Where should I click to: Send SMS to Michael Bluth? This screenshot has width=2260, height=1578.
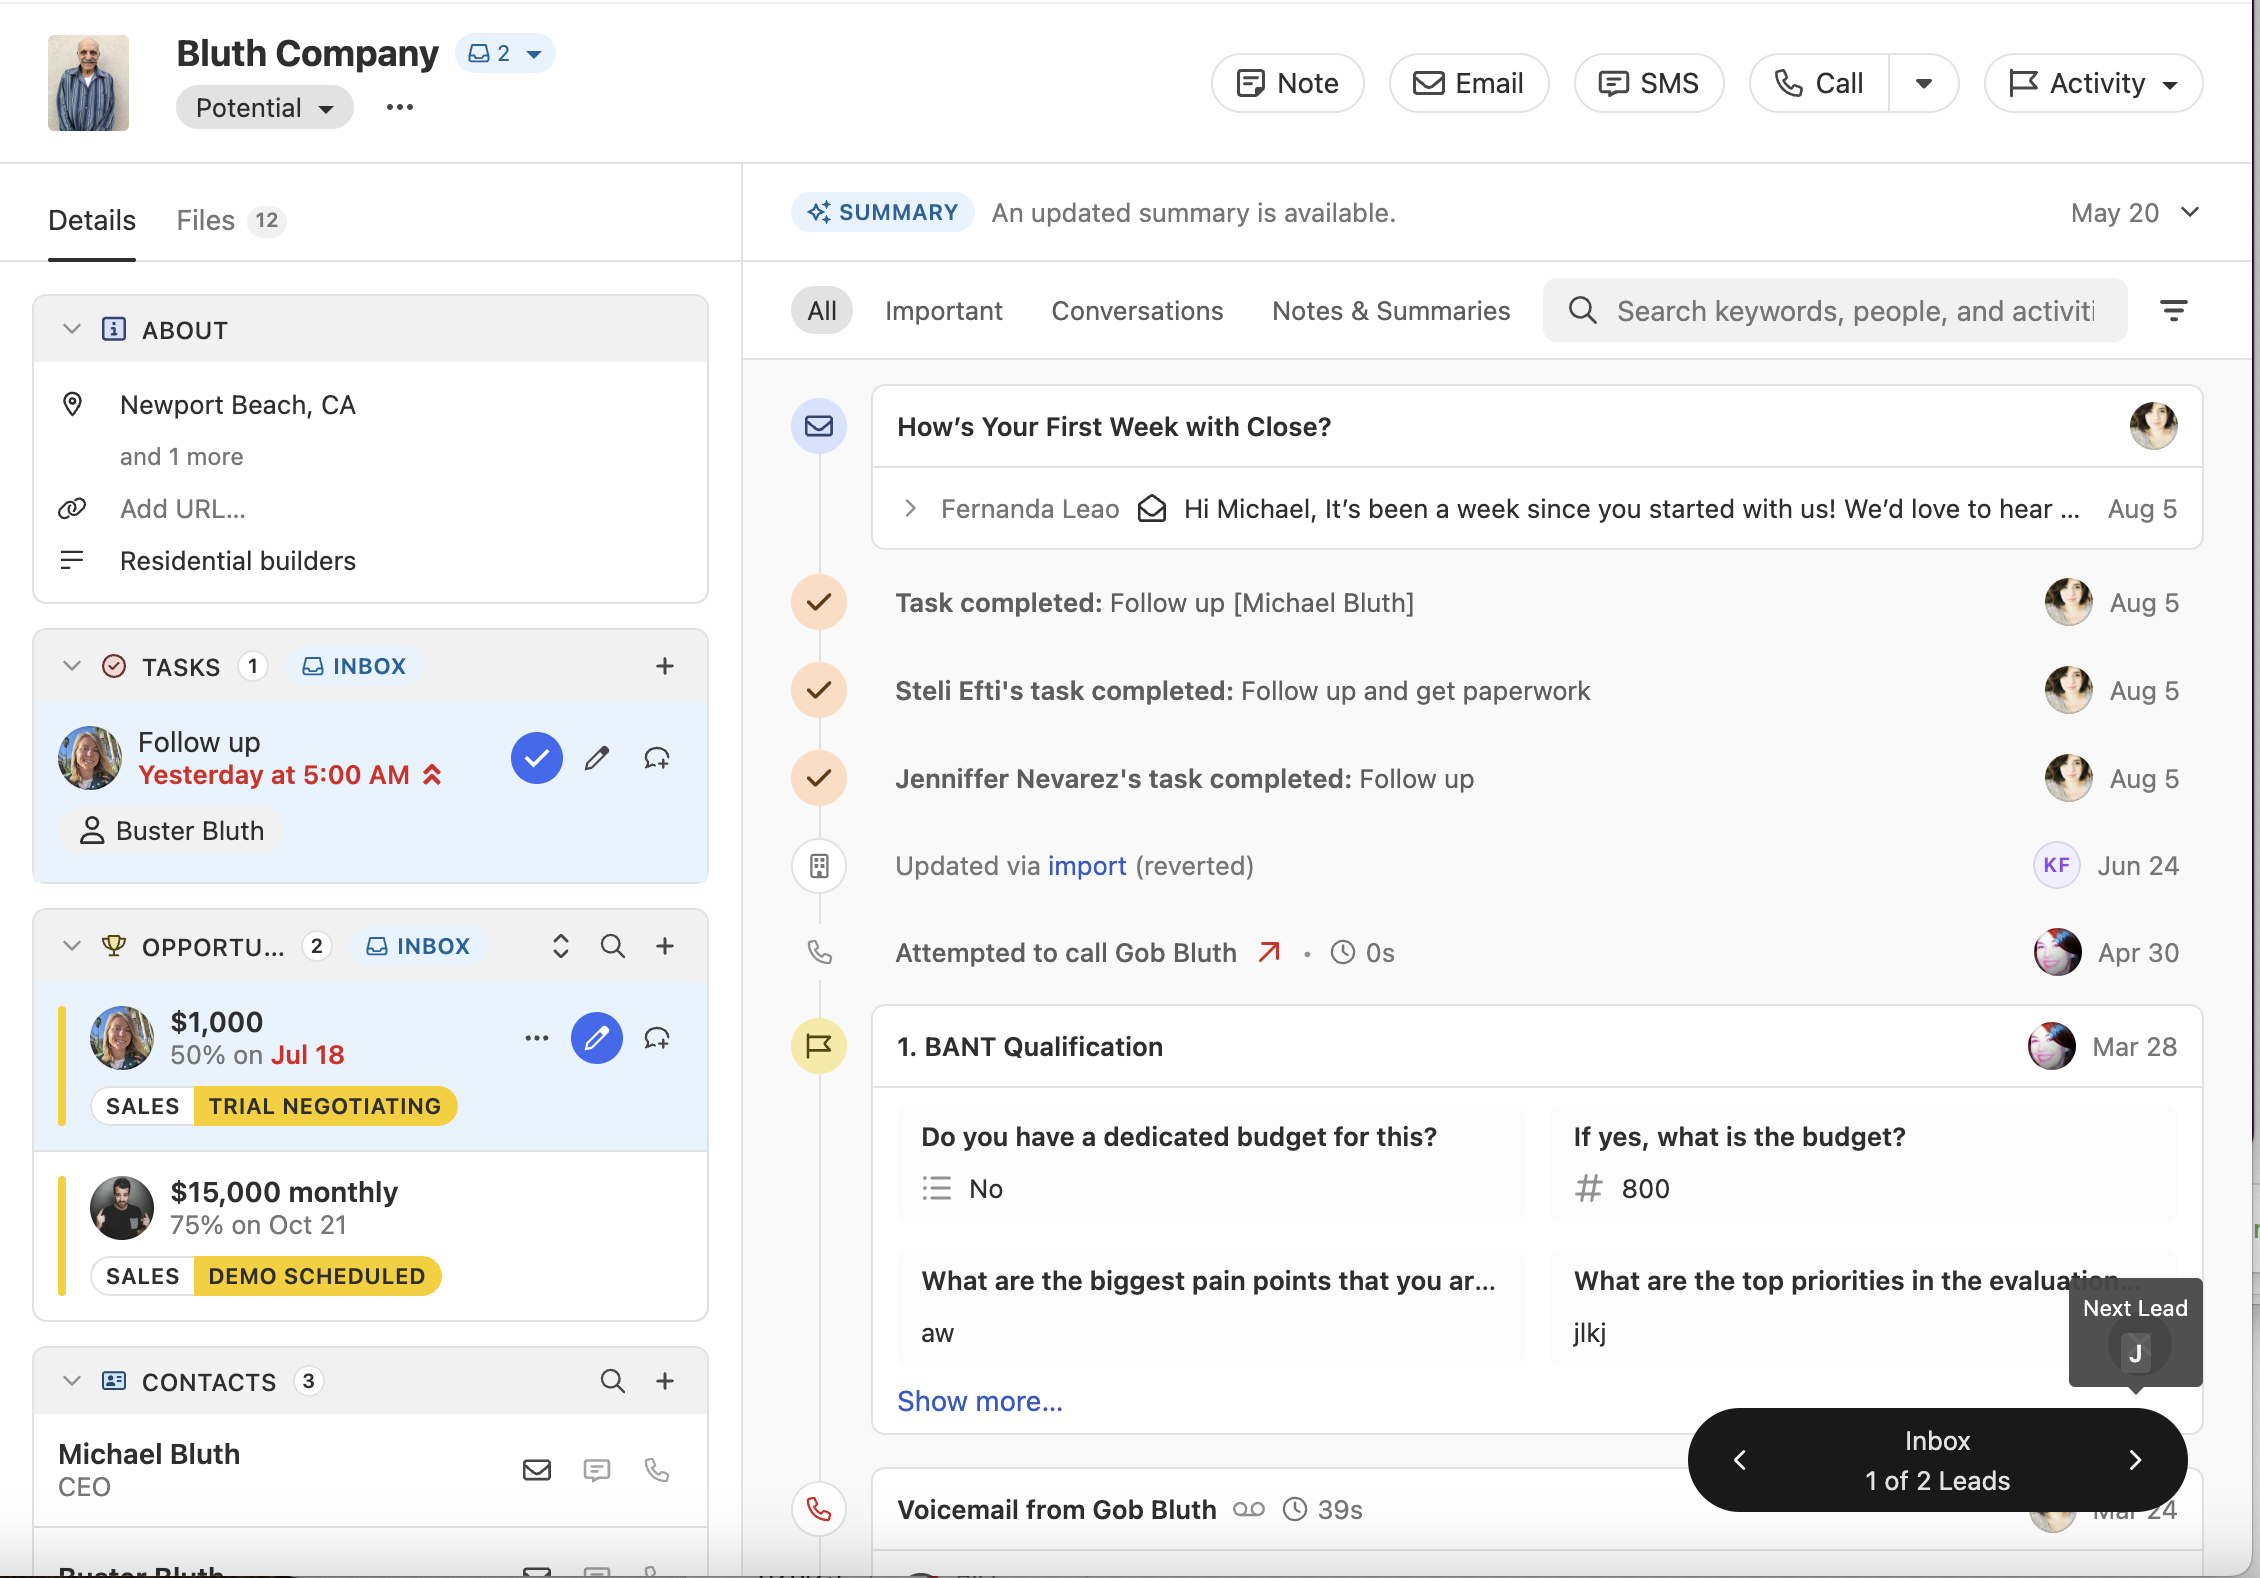pyautogui.click(x=597, y=1469)
